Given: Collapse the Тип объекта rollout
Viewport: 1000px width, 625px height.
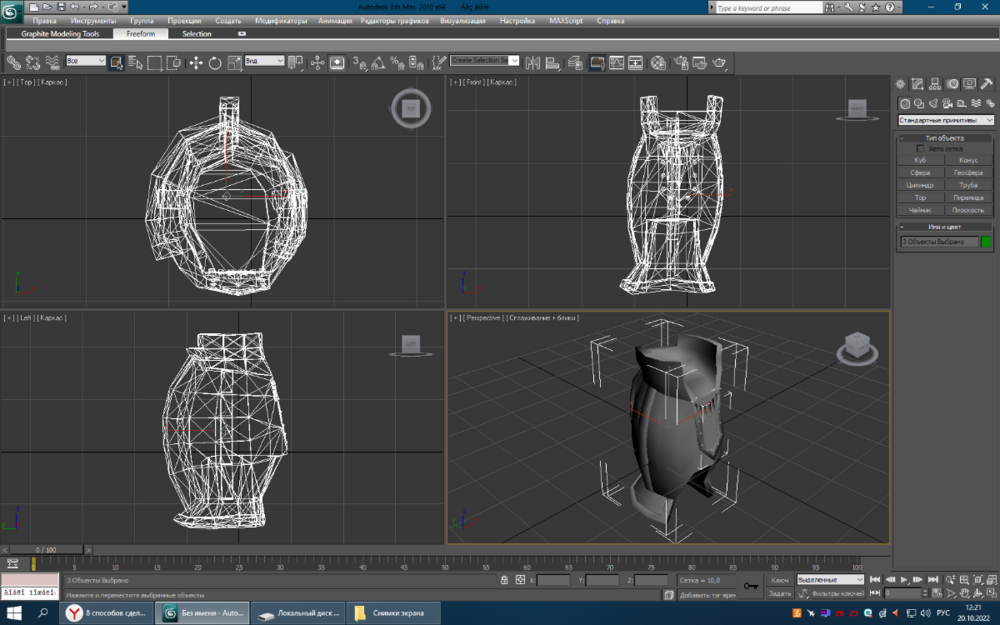Looking at the screenshot, I should tap(945, 137).
